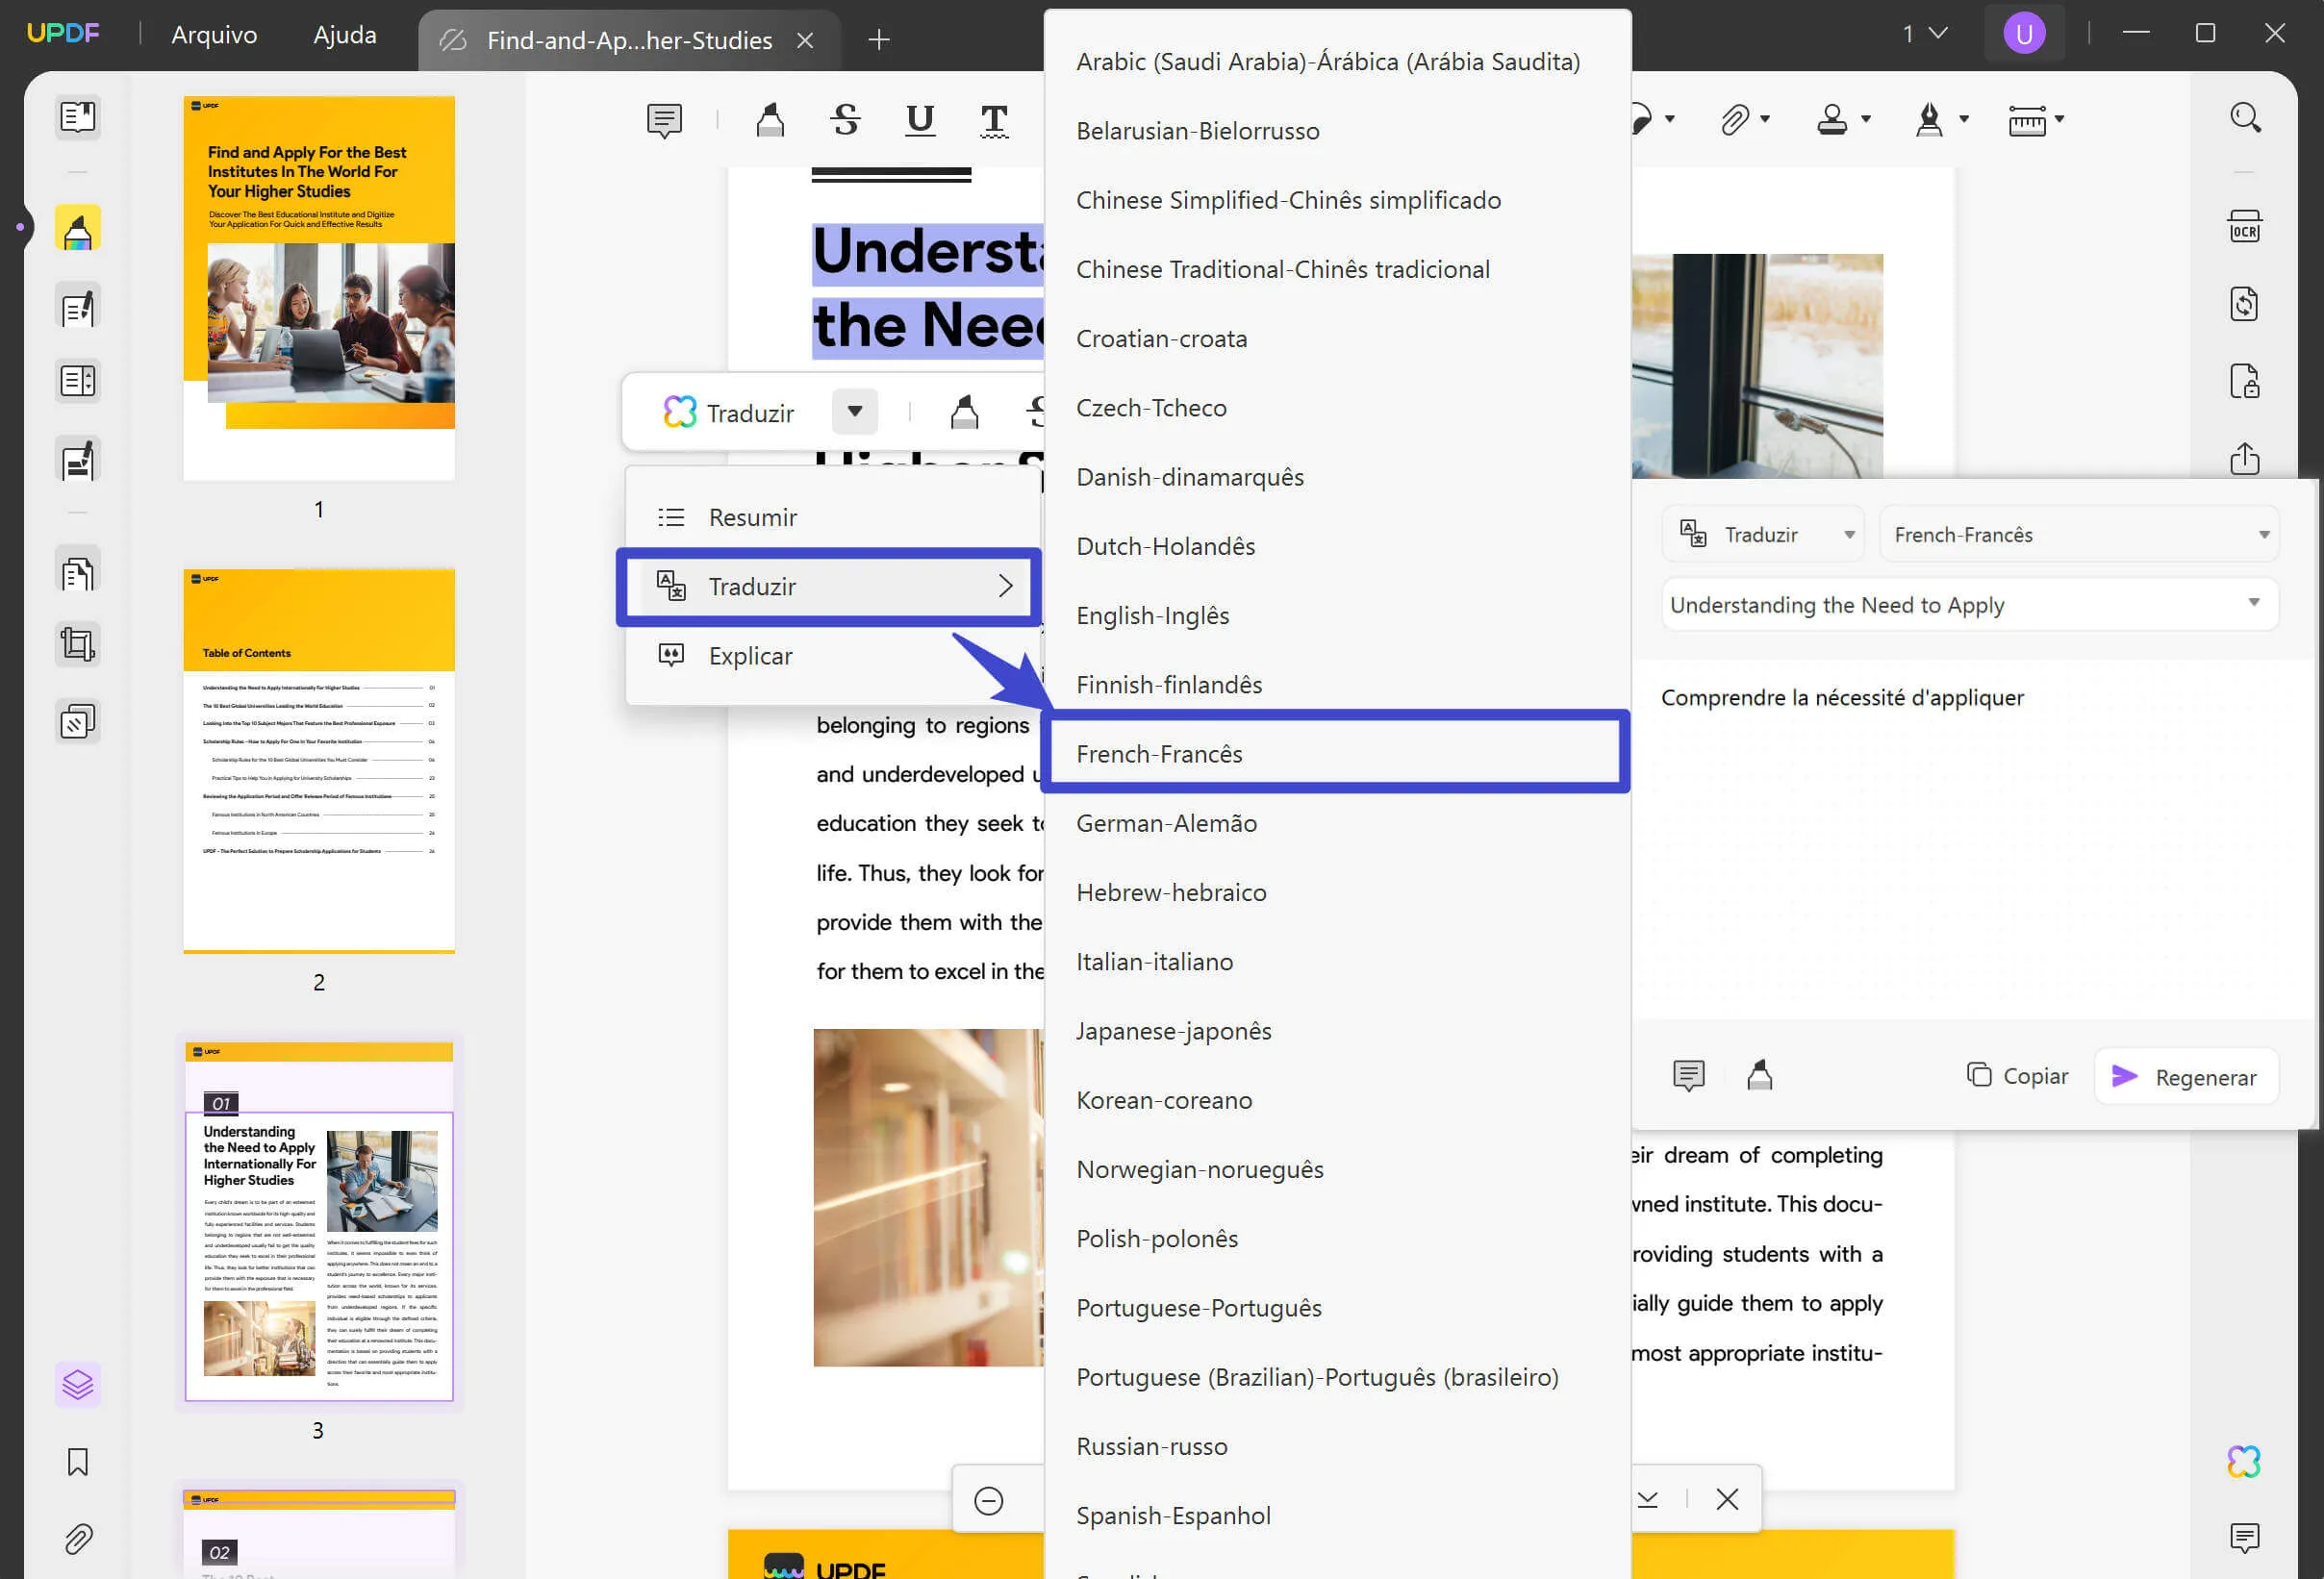Click the Regenerar button
Viewport: 2324px width, 1579px height.
[2186, 1077]
